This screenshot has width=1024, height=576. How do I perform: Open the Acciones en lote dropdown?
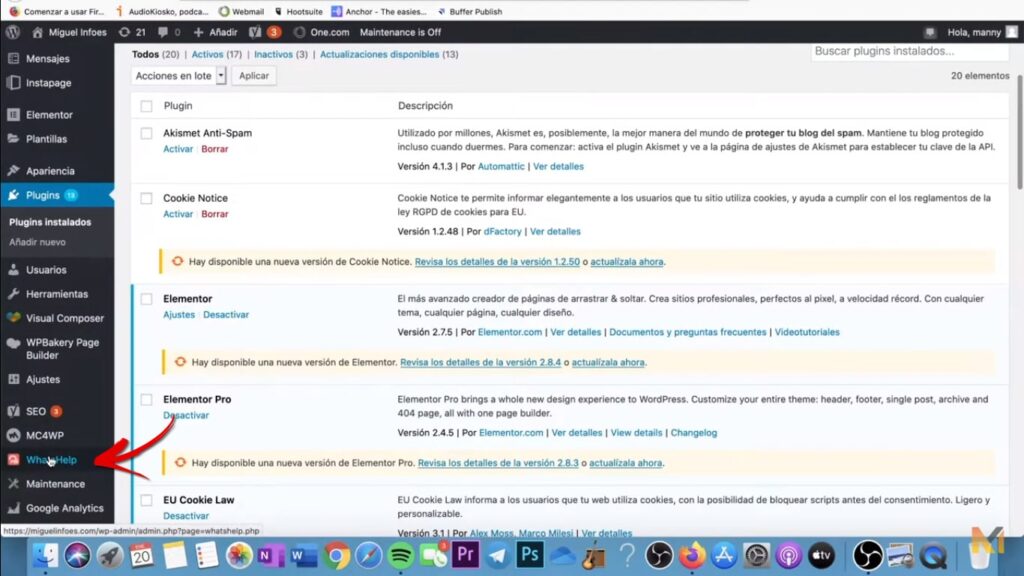[178, 76]
